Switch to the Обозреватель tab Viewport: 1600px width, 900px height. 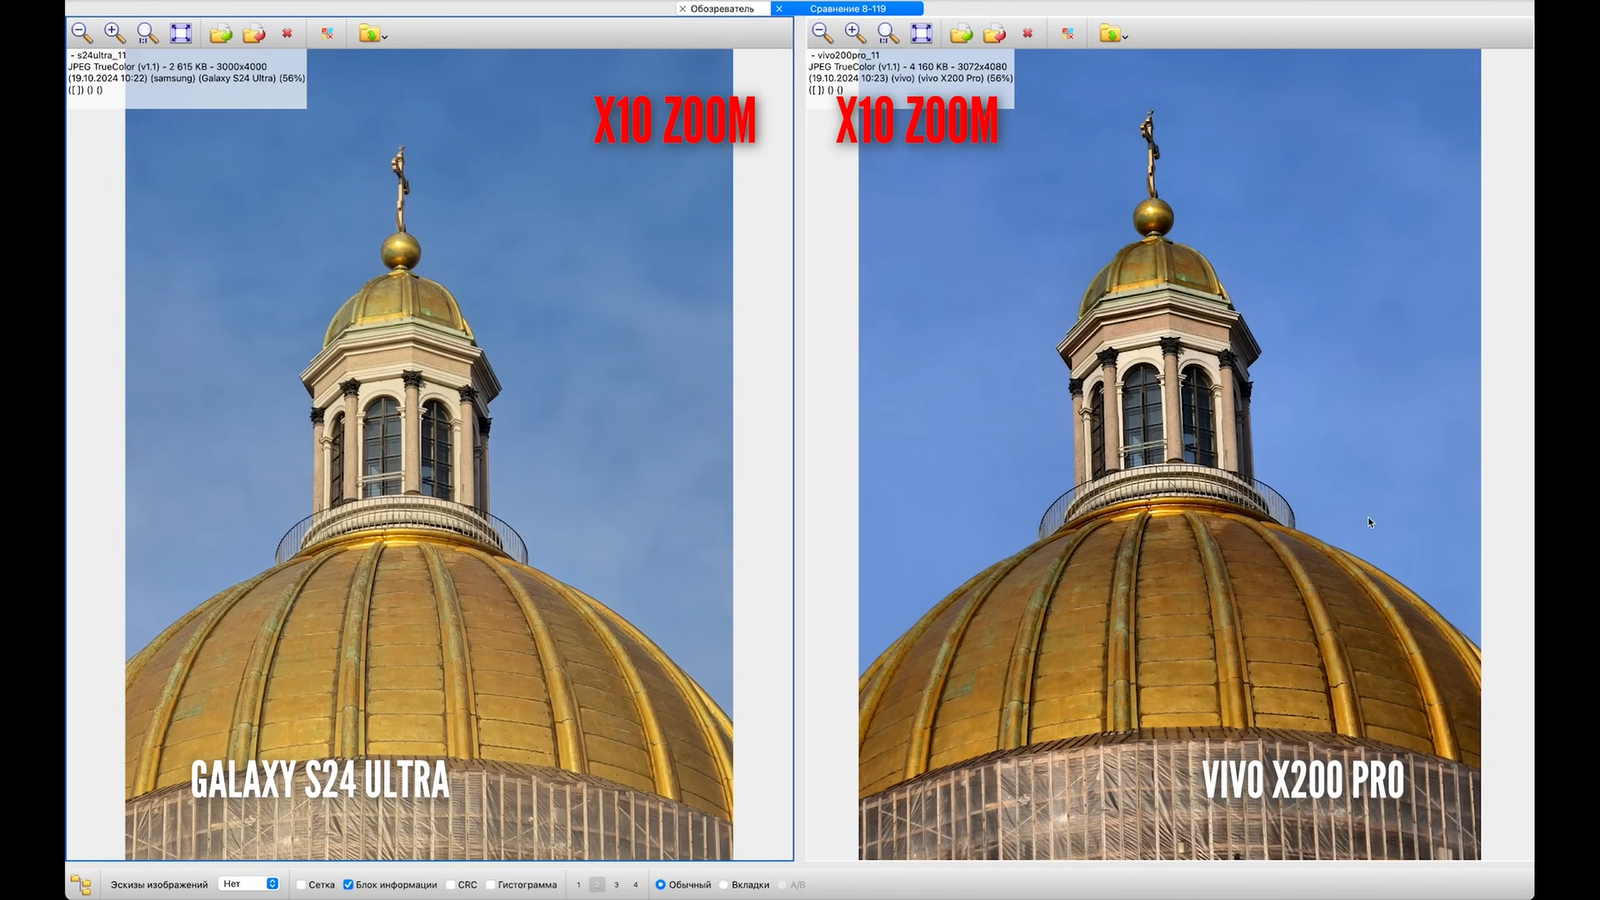tap(721, 8)
